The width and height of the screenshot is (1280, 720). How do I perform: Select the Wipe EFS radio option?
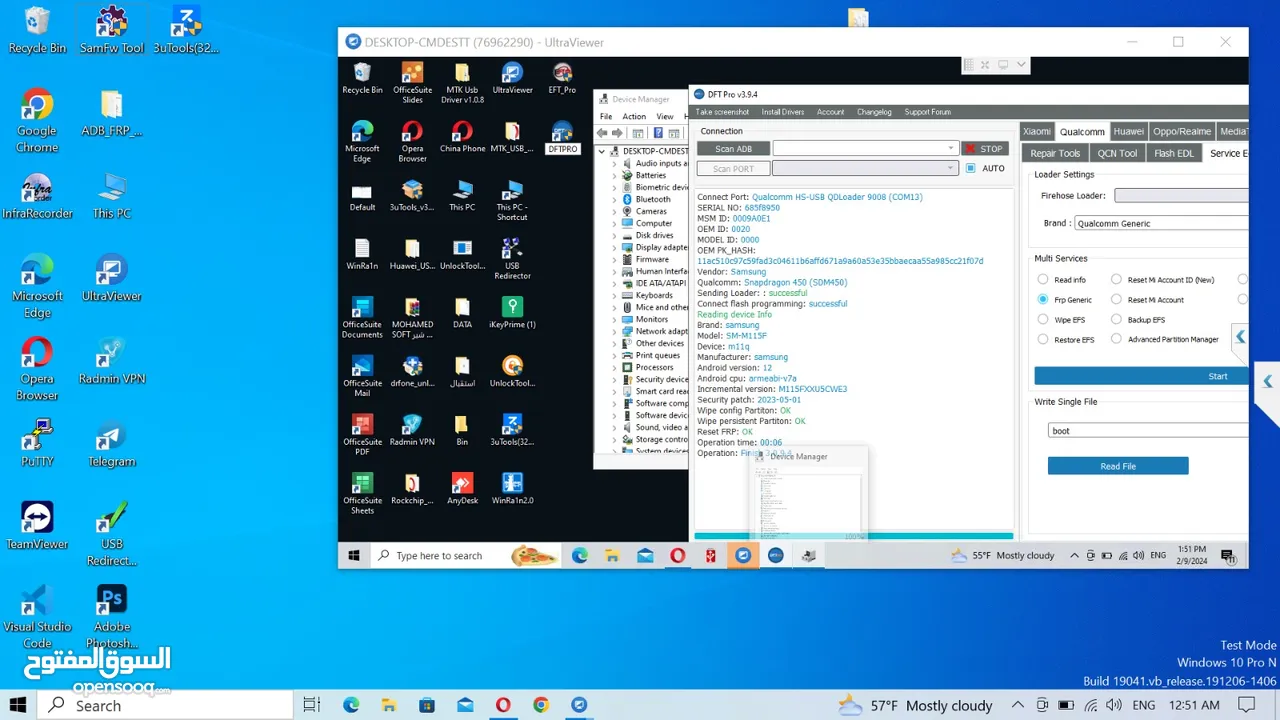1043,319
